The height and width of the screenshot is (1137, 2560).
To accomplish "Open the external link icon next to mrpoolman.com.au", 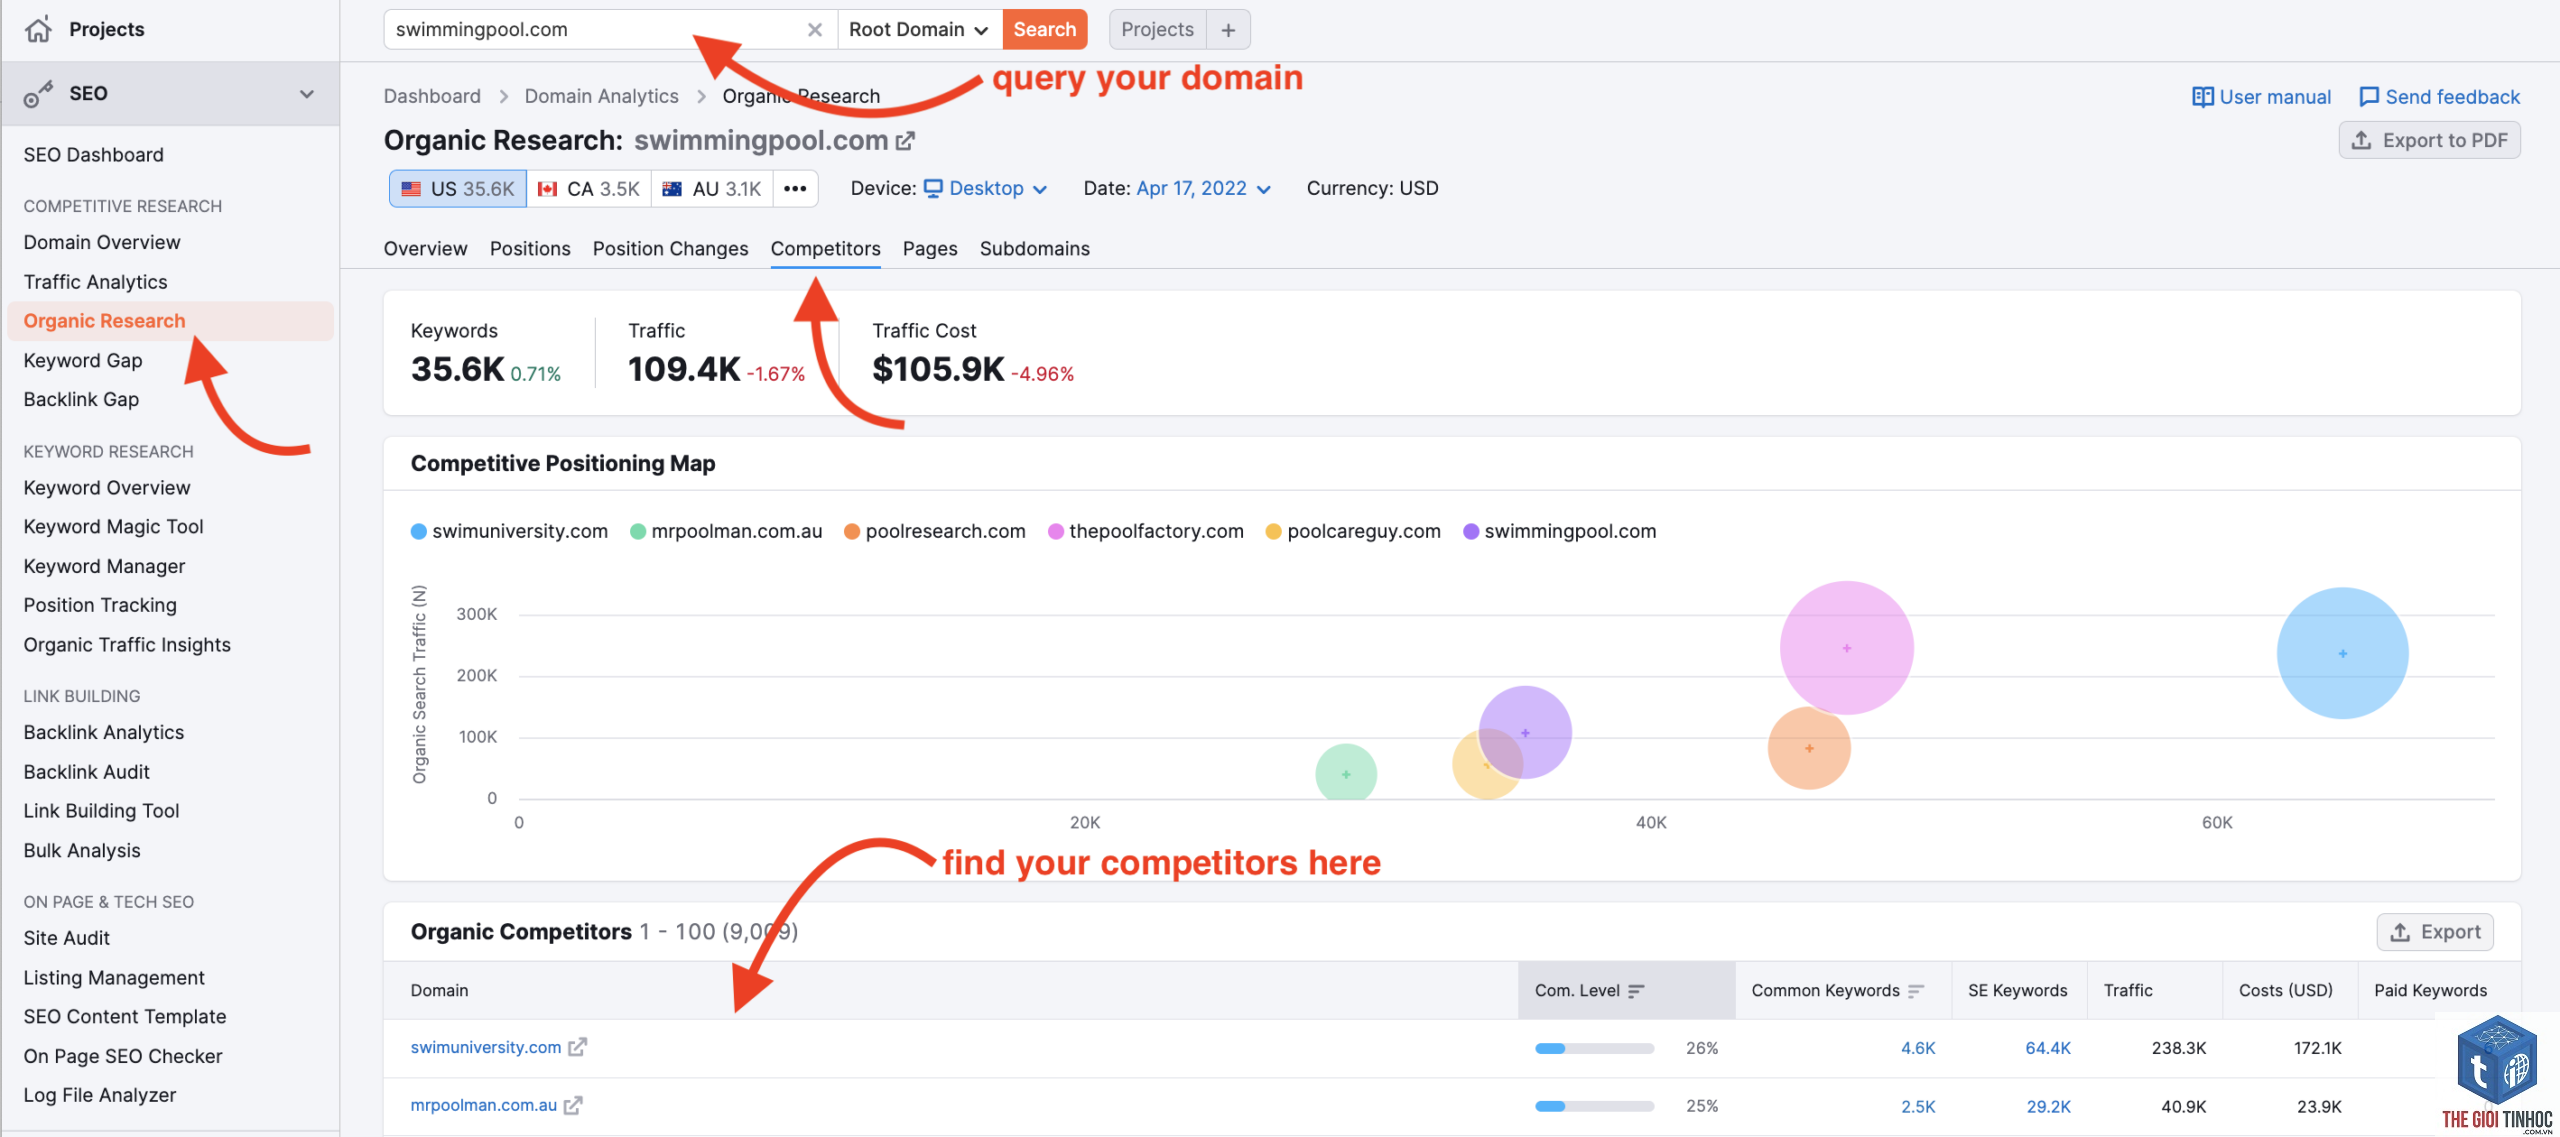I will [x=573, y=1105].
